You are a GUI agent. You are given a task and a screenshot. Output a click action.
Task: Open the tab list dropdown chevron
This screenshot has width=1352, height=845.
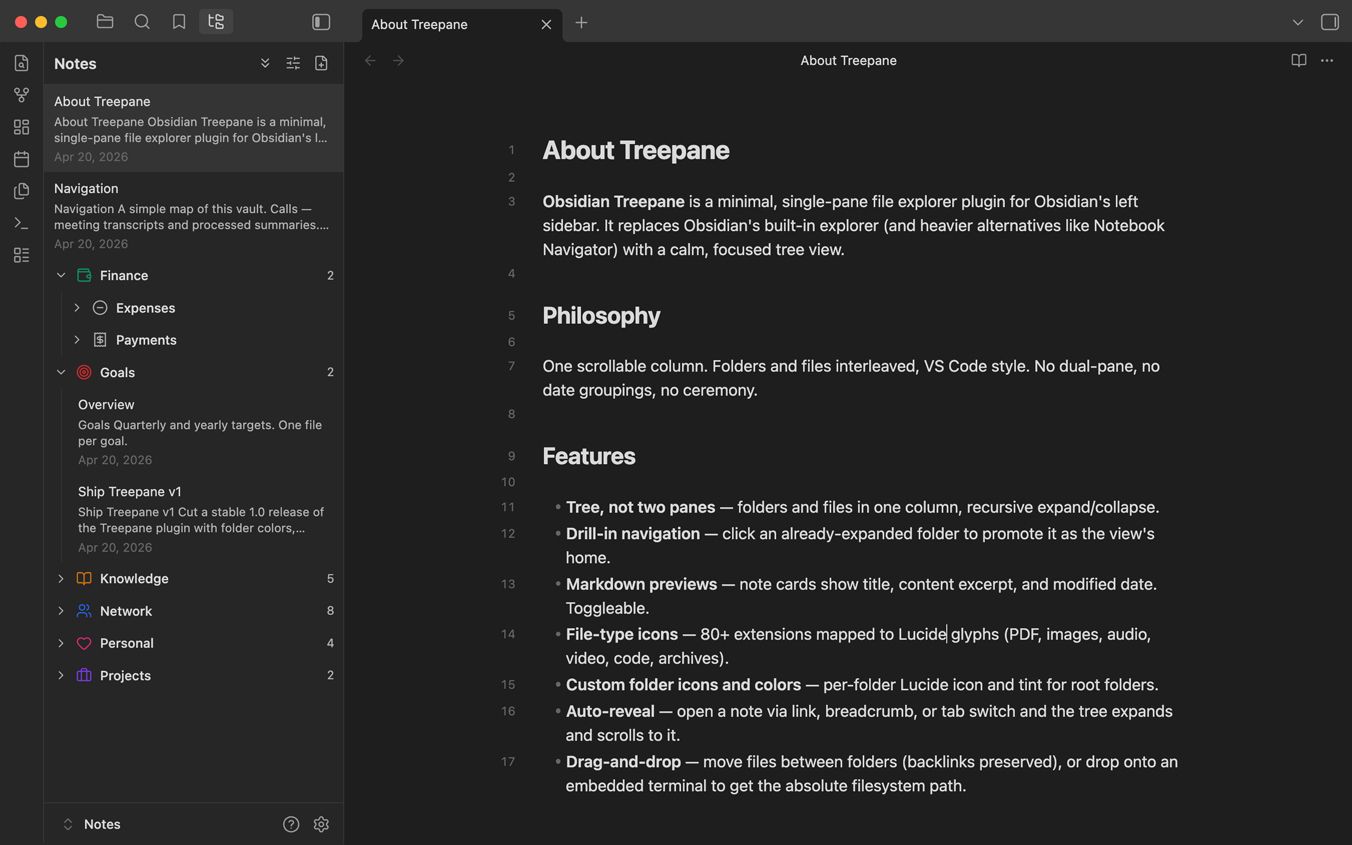(x=1298, y=22)
